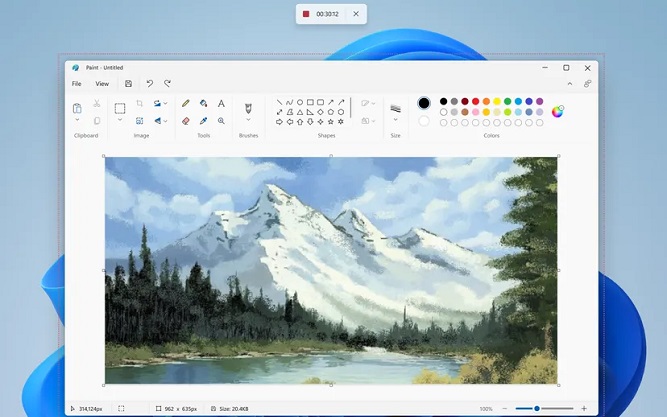Expand the Rotate dropdown arrow

point(165,103)
